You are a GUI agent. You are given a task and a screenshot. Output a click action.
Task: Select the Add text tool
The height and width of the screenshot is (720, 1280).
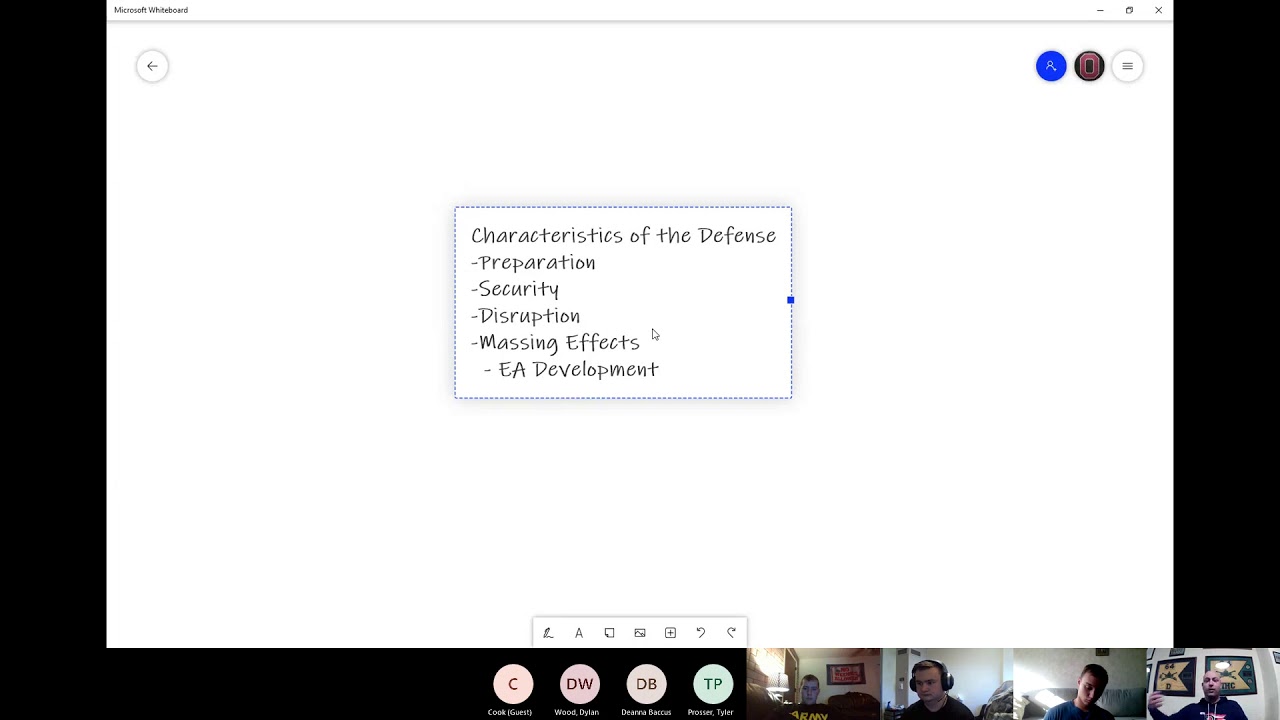click(578, 633)
